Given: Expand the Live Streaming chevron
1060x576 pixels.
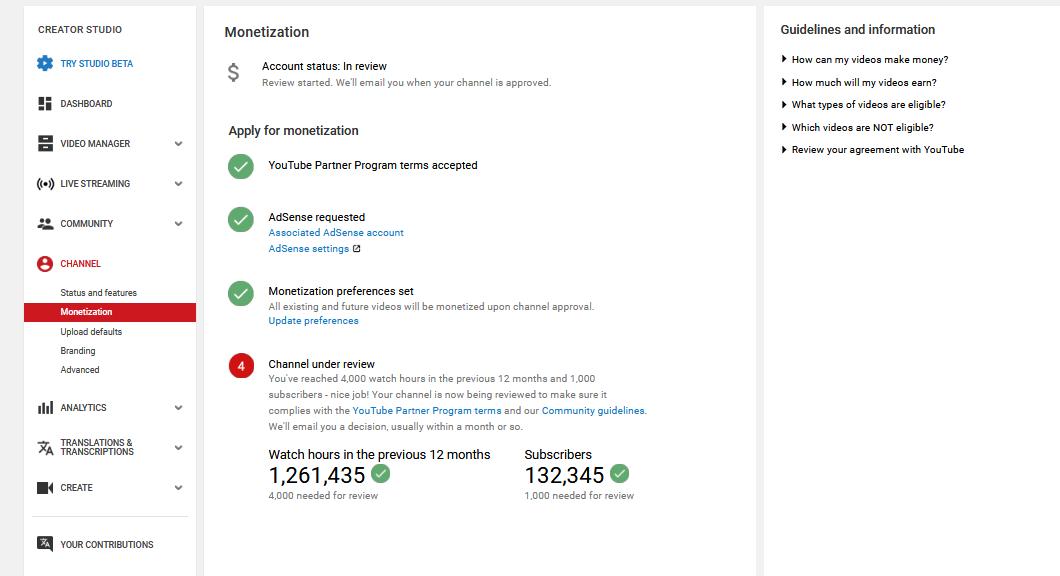Looking at the screenshot, I should [178, 184].
